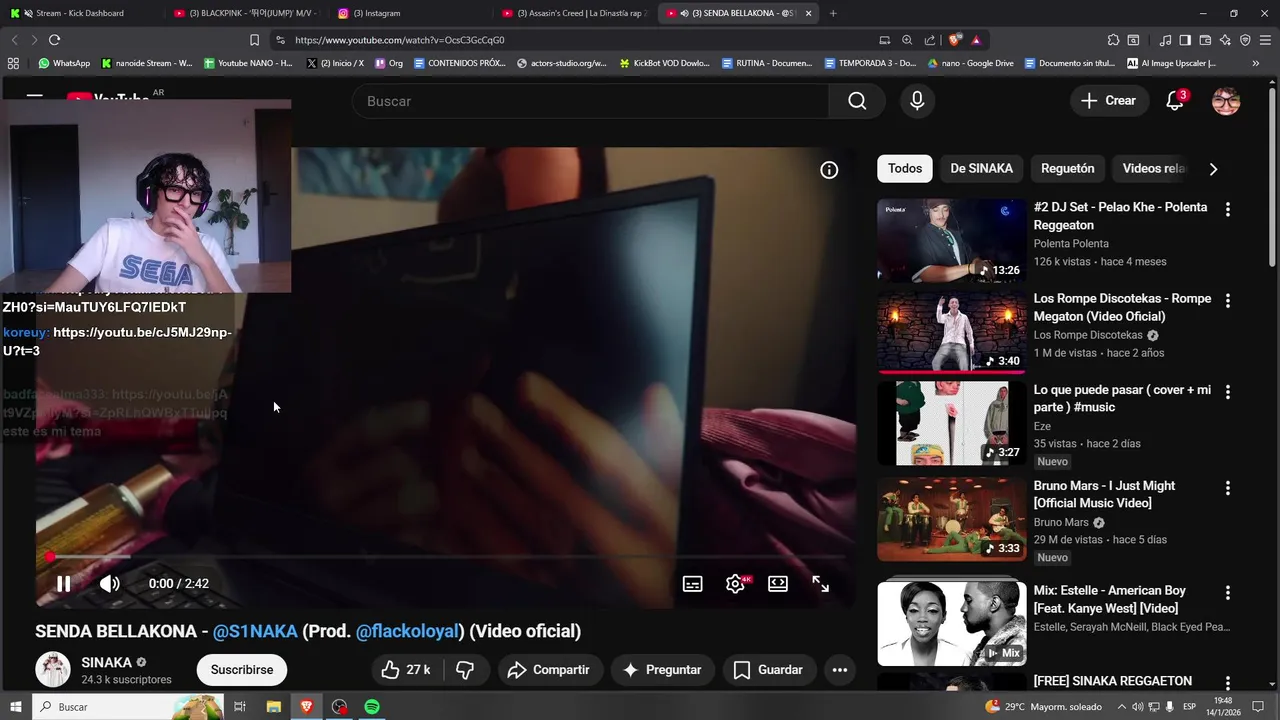Open options for DJ Set Pelao Khe video
The height and width of the screenshot is (720, 1280).
click(x=1228, y=209)
